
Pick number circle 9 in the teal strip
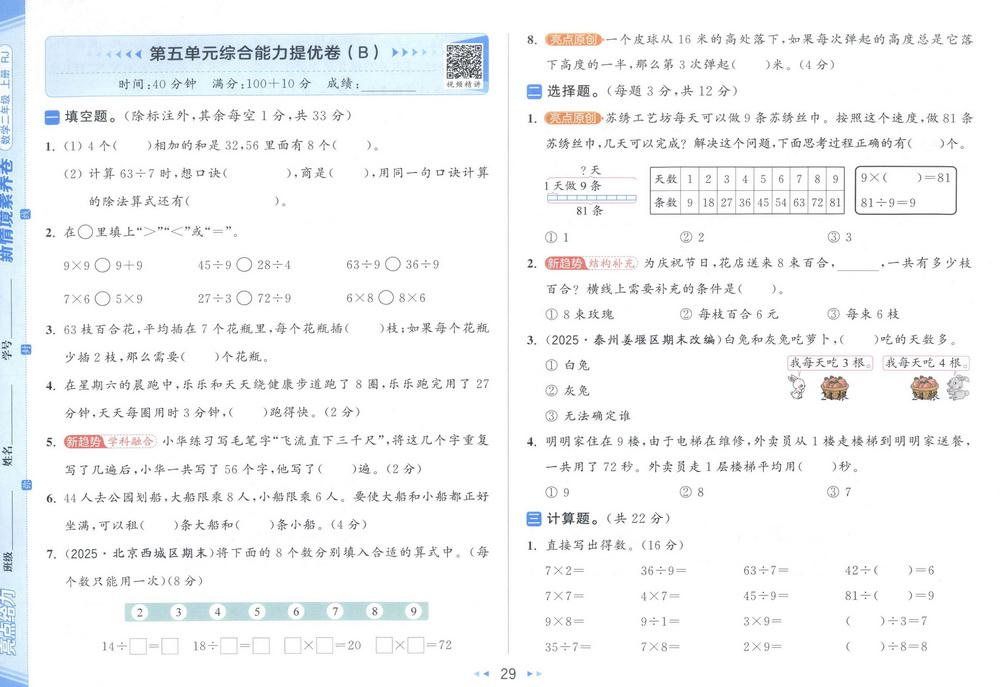click(x=412, y=611)
